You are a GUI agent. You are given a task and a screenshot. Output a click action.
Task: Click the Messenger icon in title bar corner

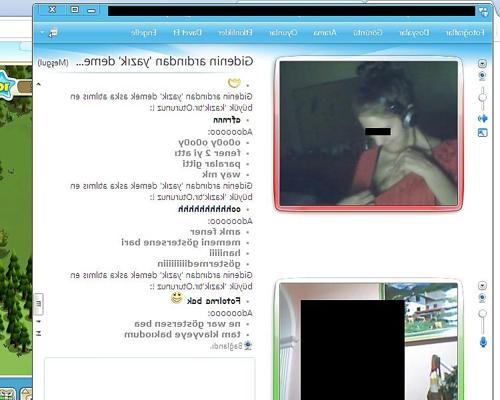tap(483, 12)
